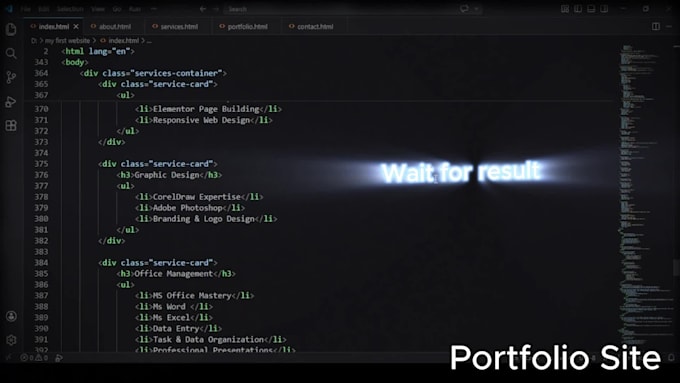
Task: Click line number 375 in the gutter
Action: coord(41,164)
